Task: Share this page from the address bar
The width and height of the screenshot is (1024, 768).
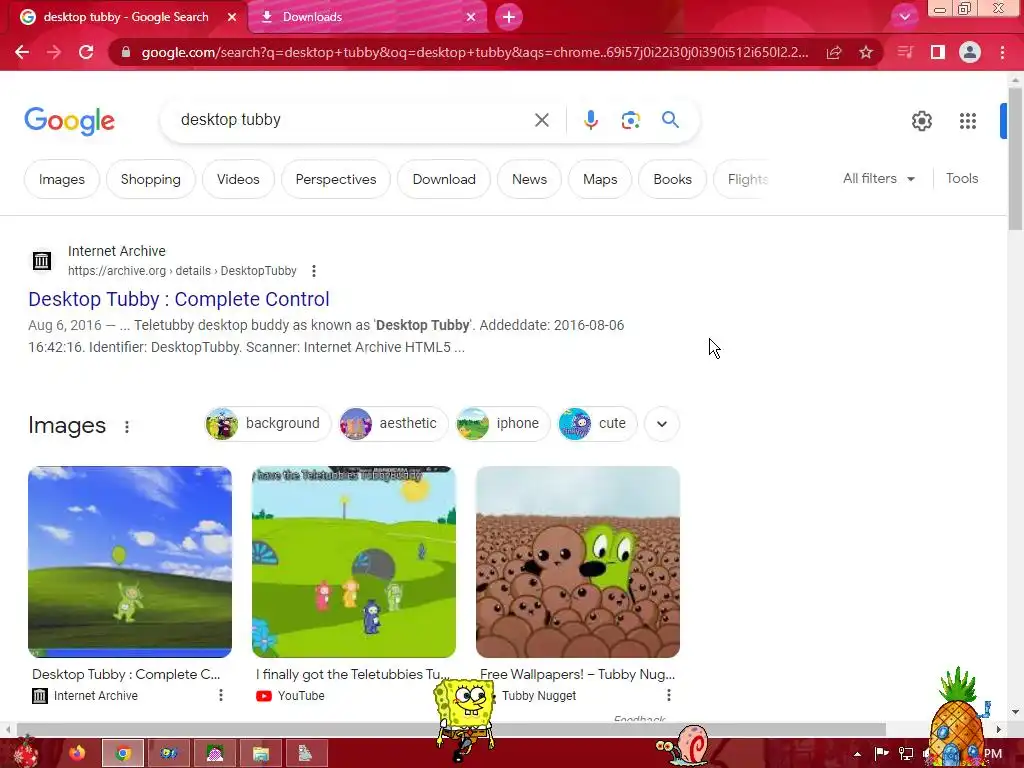Action: click(834, 52)
